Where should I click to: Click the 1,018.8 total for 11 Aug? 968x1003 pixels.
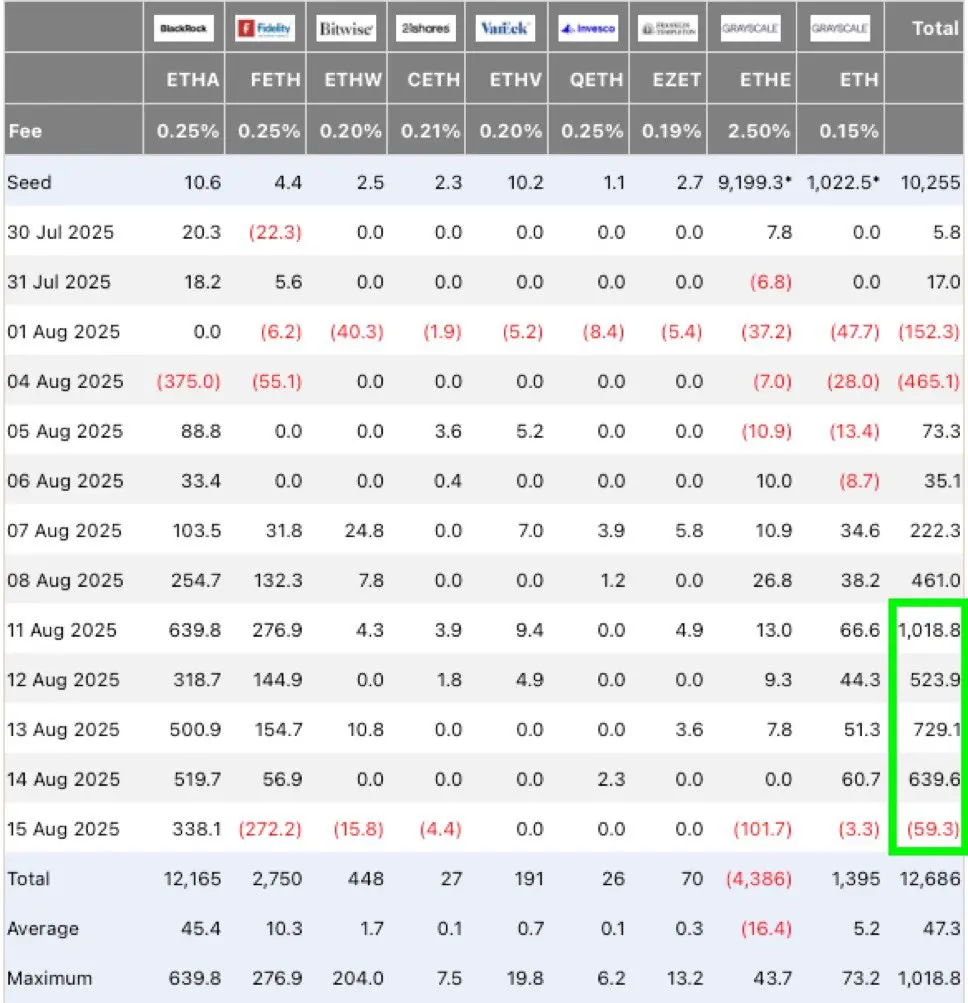[930, 630]
